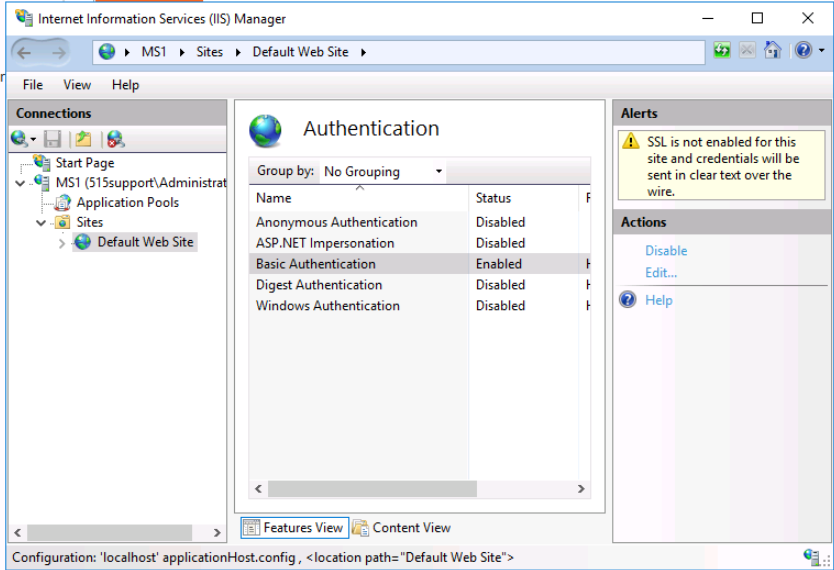Expand the Default Web Site node
834x570 pixels.
(x=62, y=243)
